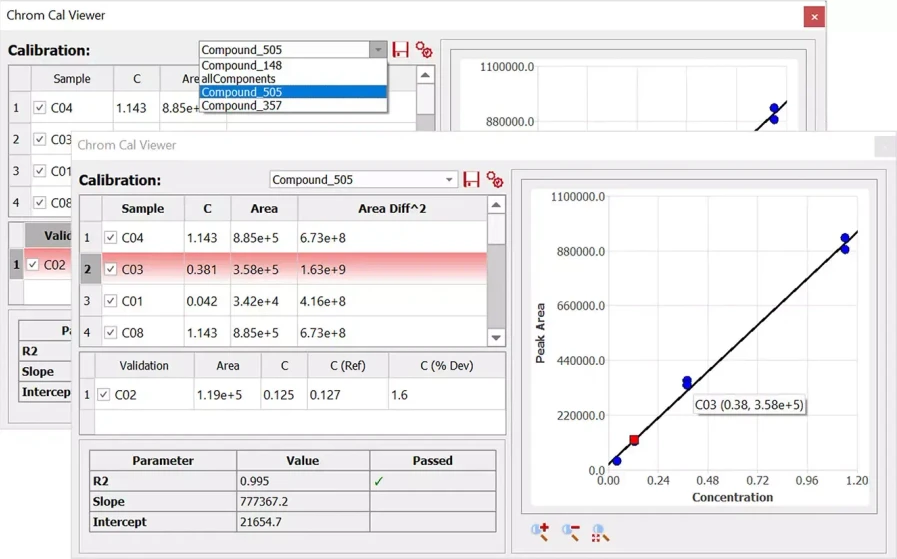Click the Area Diff^2 column header
This screenshot has width=897, height=559.
[x=392, y=209]
